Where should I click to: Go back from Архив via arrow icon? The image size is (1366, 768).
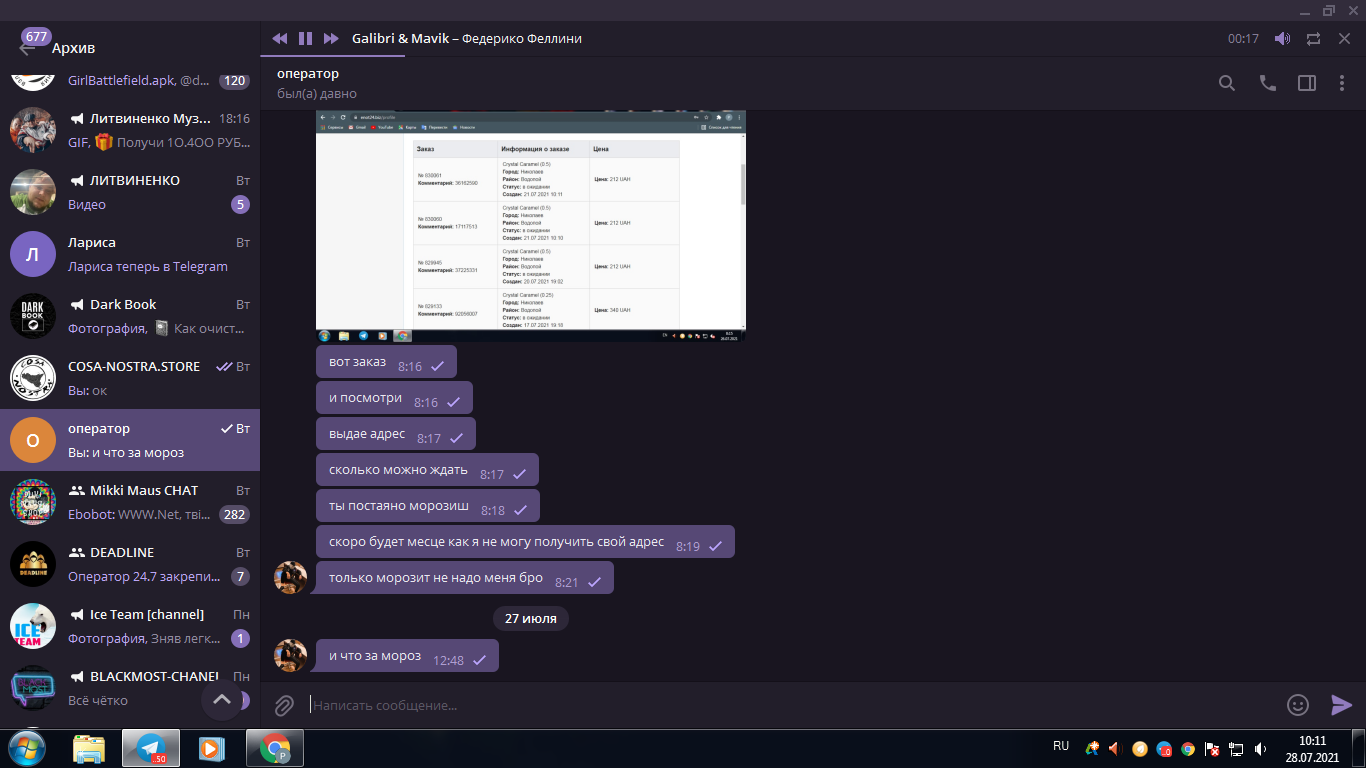(x=28, y=47)
